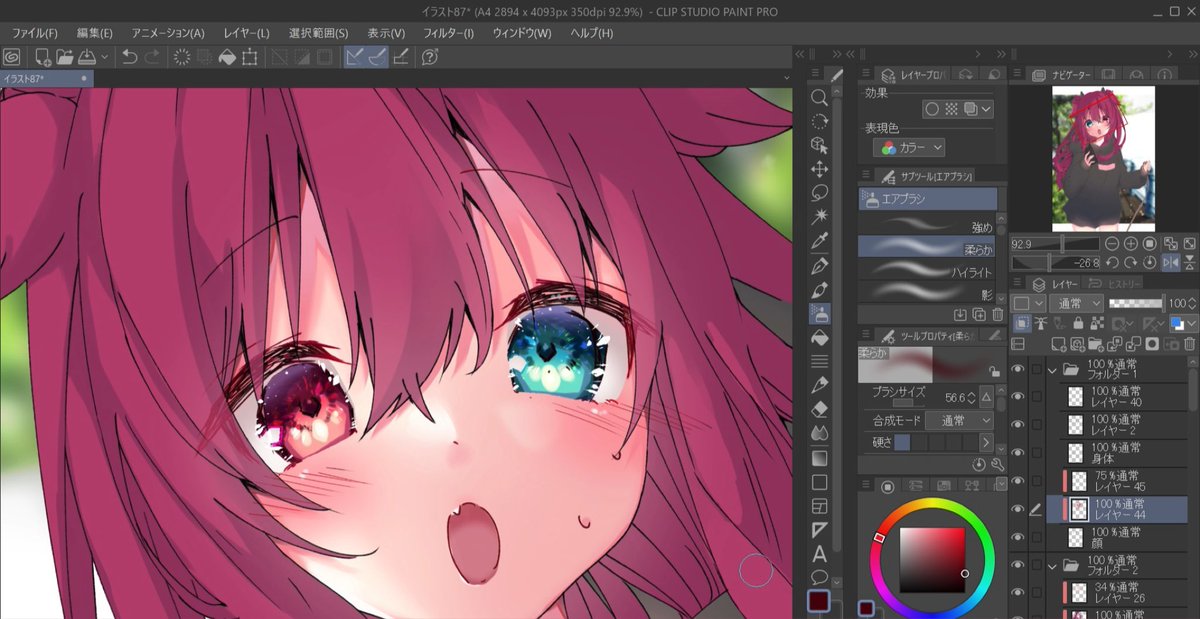Click the Fill bucket icon in command bar
Viewport: 1200px width, 619px height.
coord(227,57)
